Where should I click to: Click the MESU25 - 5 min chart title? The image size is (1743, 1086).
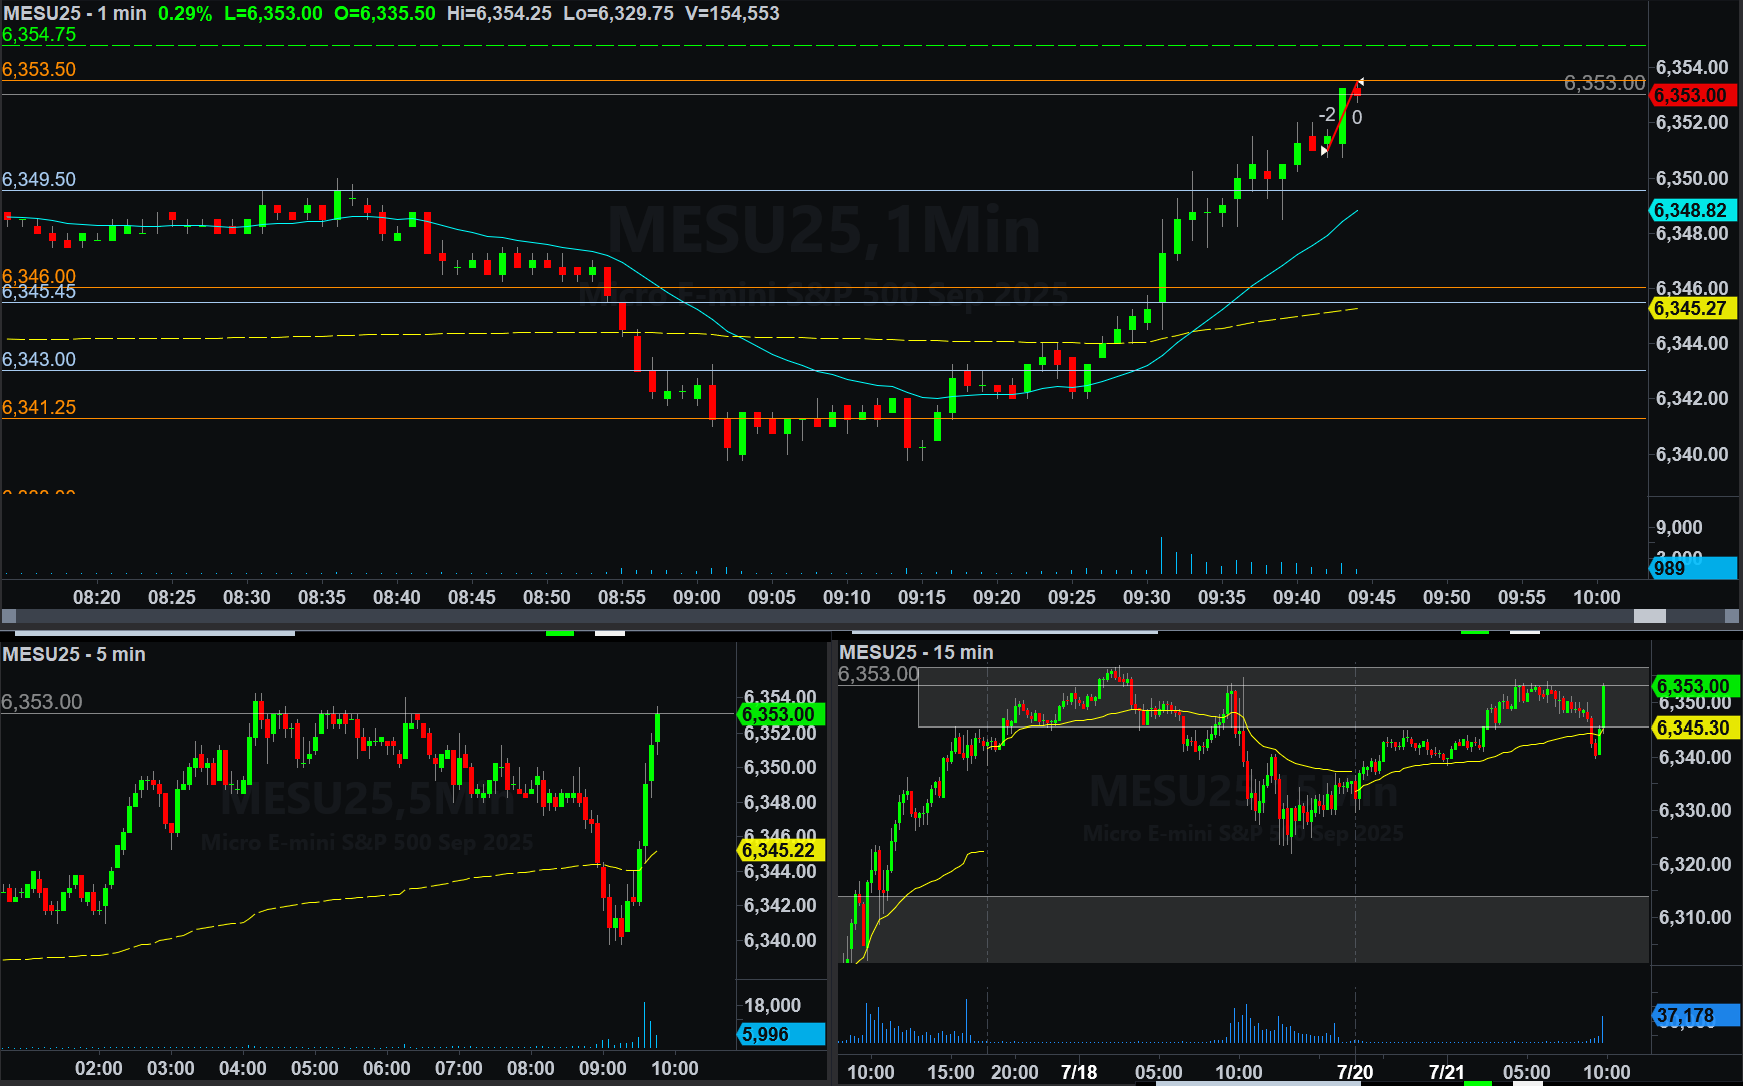[74, 654]
